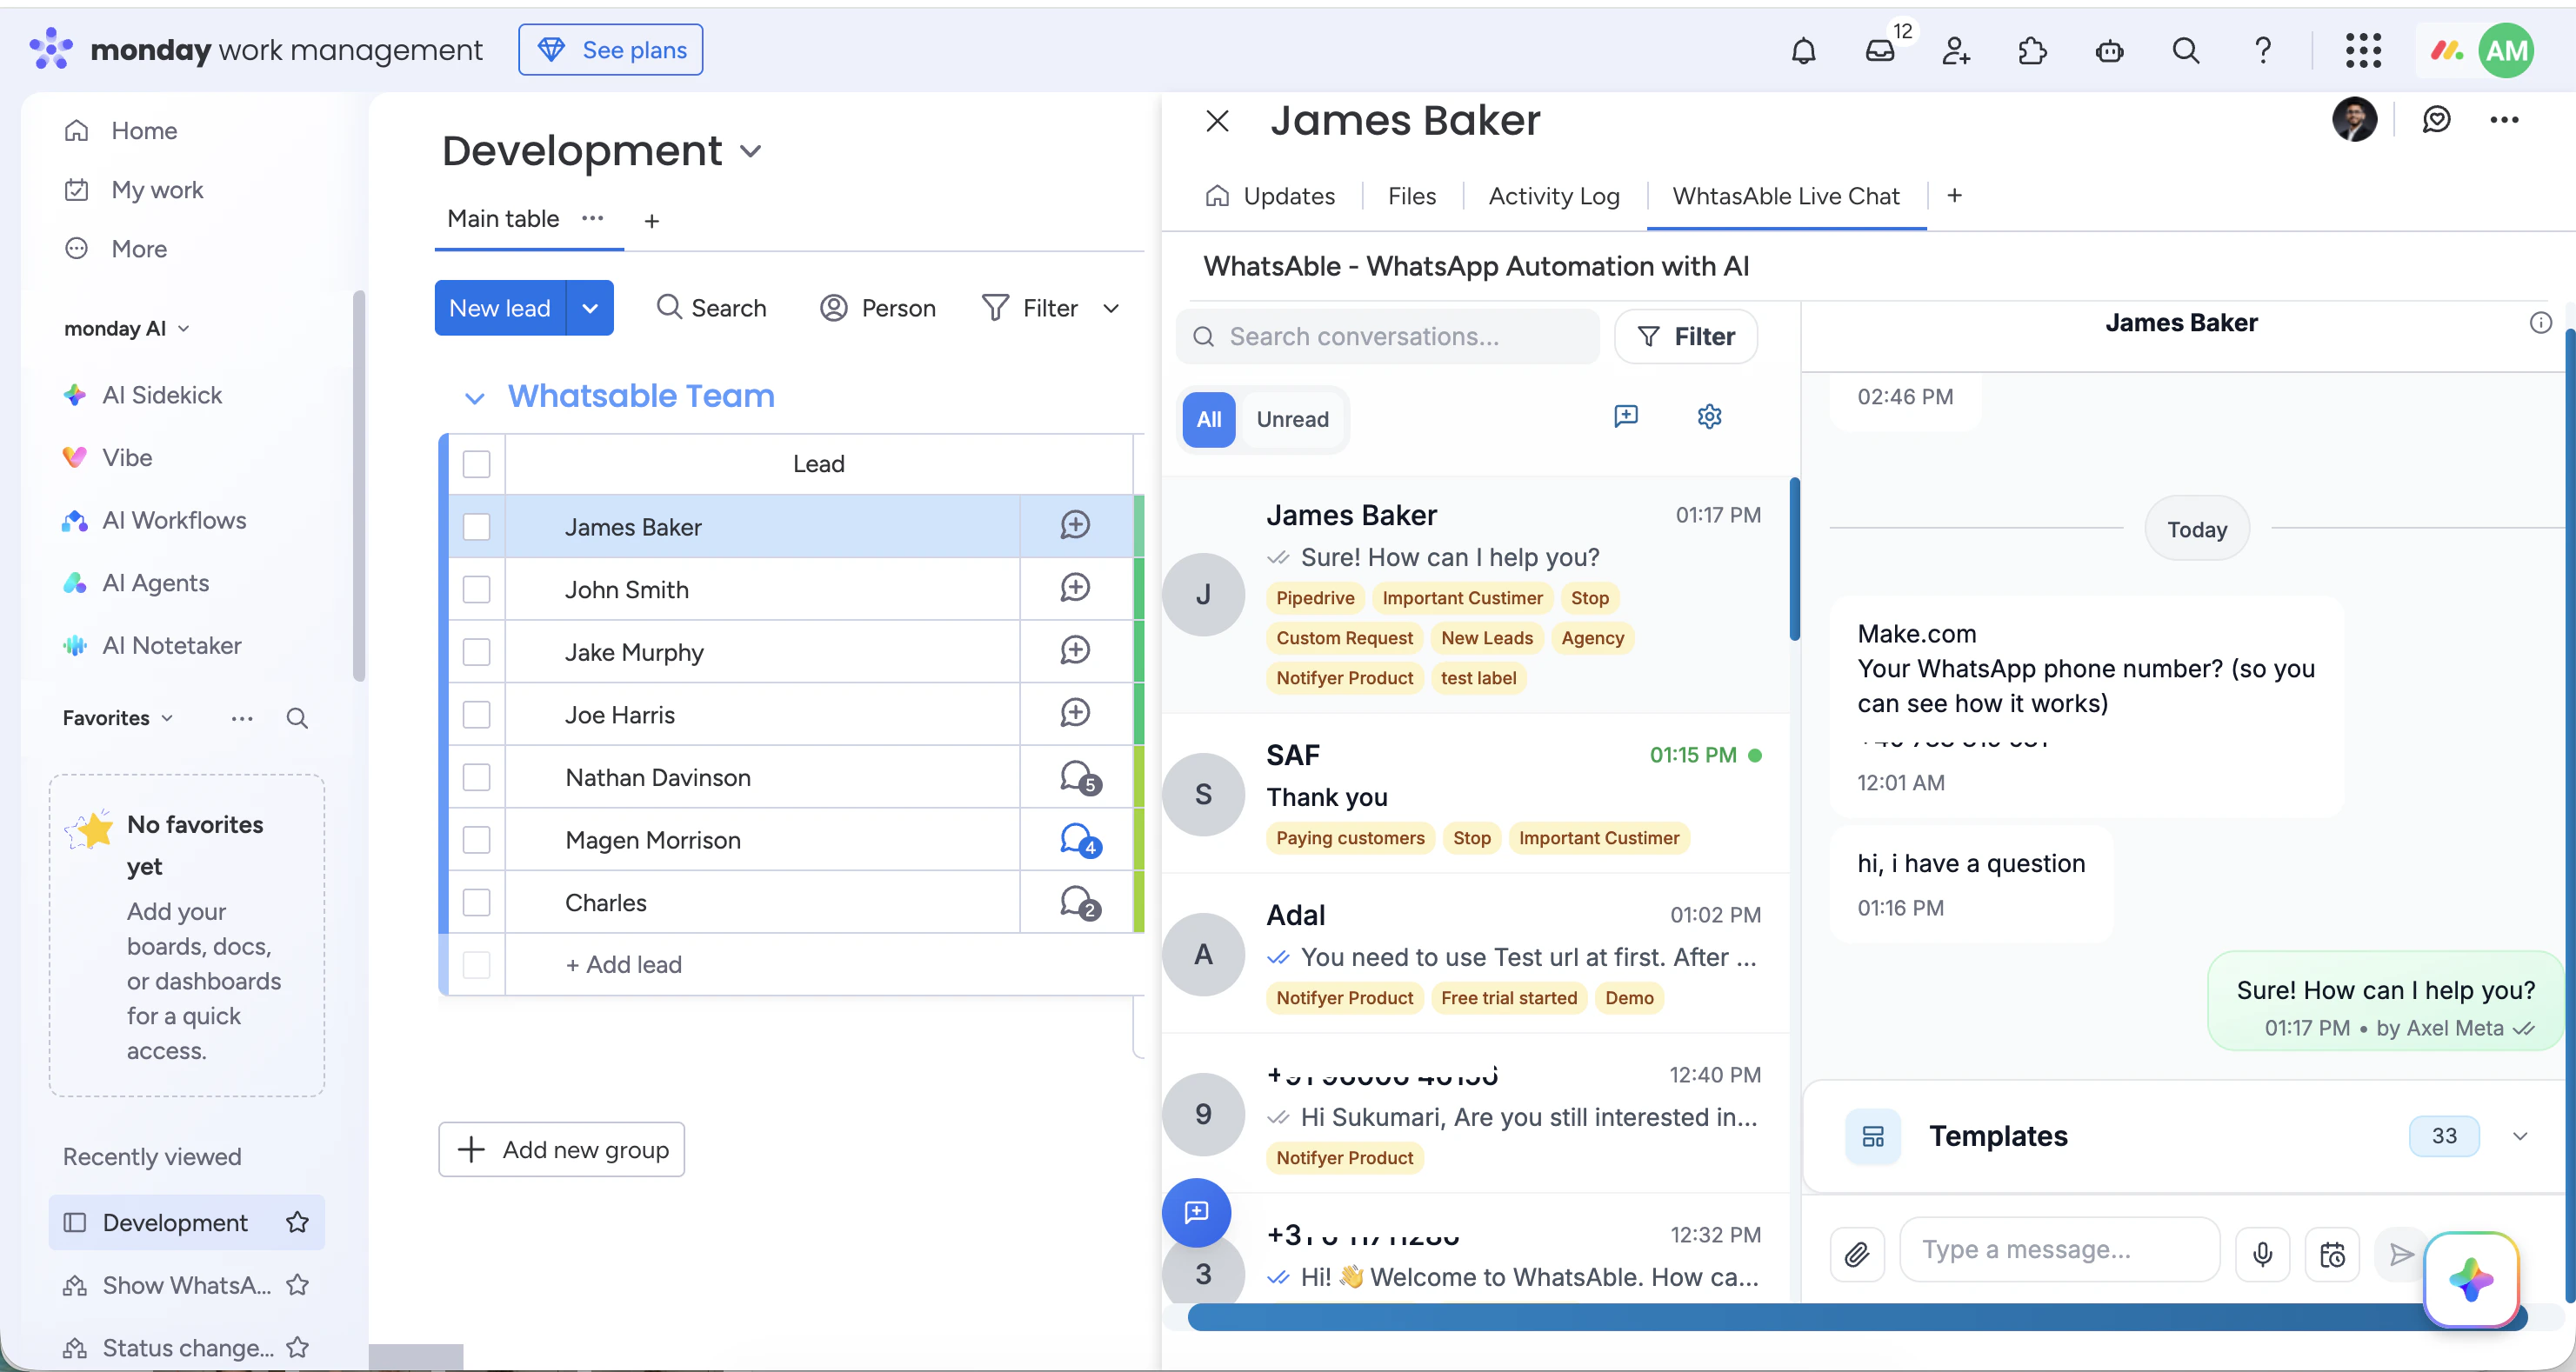Check the Jake Murphy row checkbox
This screenshot has width=2576, height=1372.
pos(476,652)
